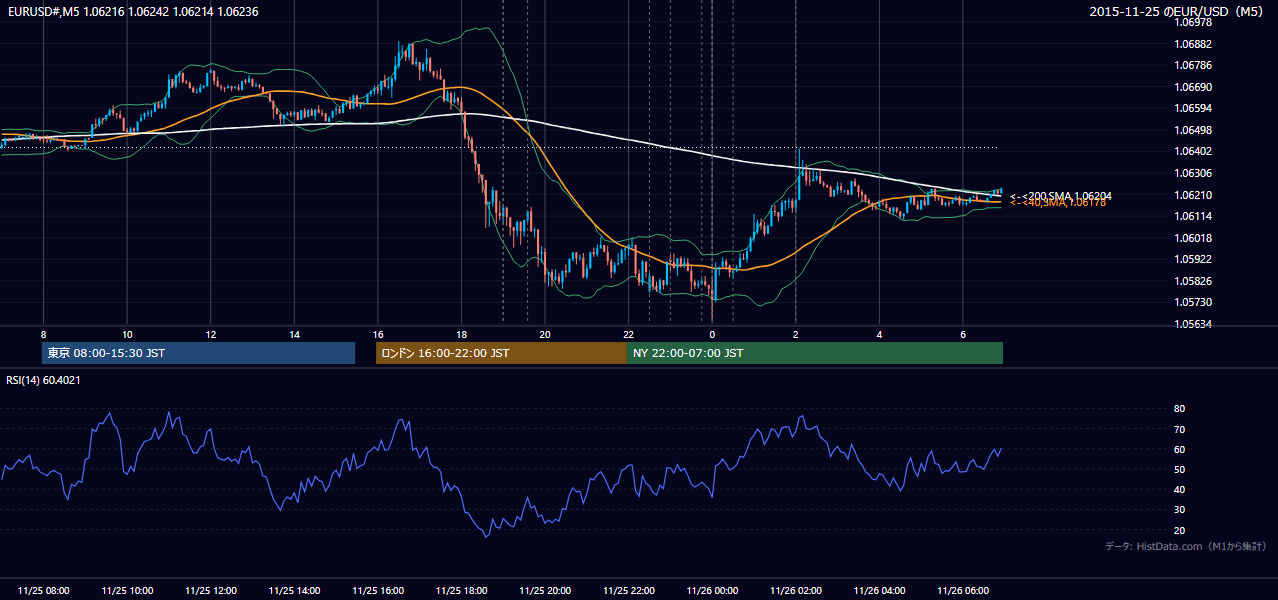Select the NY 22:00-07:00 JST session bar
The image size is (1278, 600).
(x=815, y=353)
